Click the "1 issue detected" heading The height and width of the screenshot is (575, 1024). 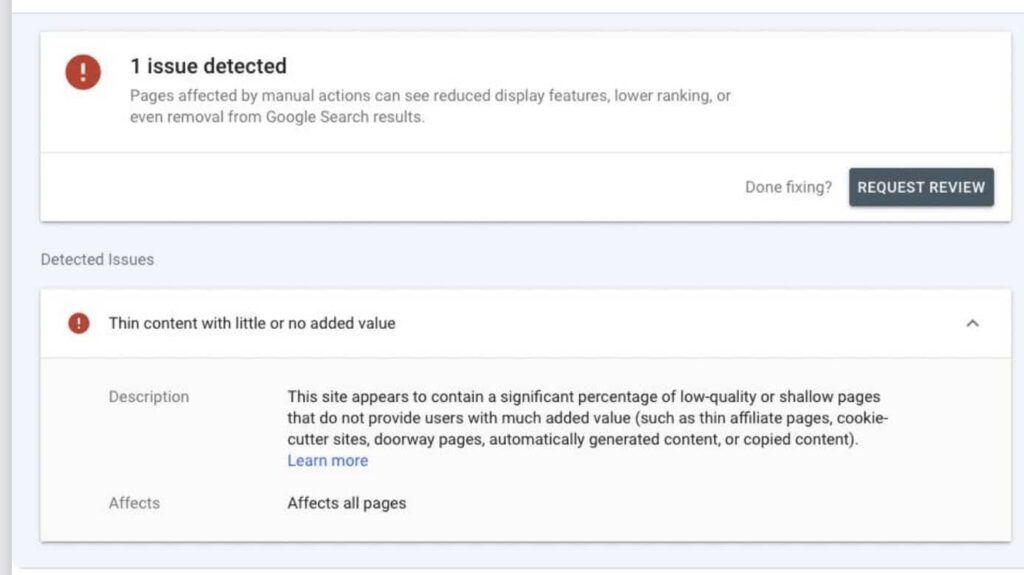208,66
